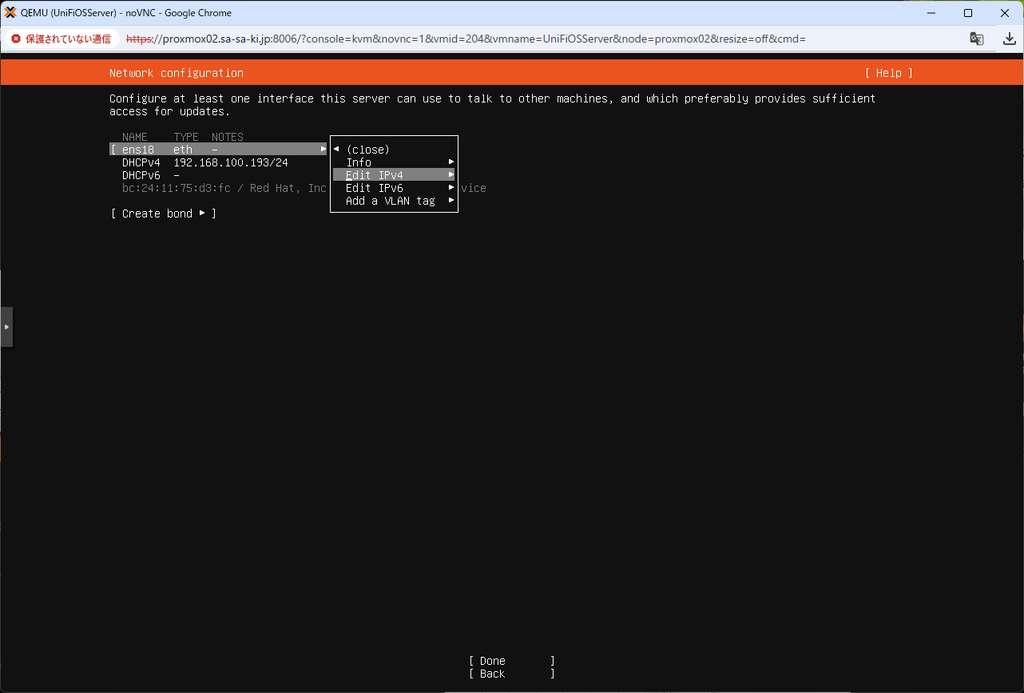Expand the noVNC control bar side handle
1024x693 pixels.
pos(7,327)
